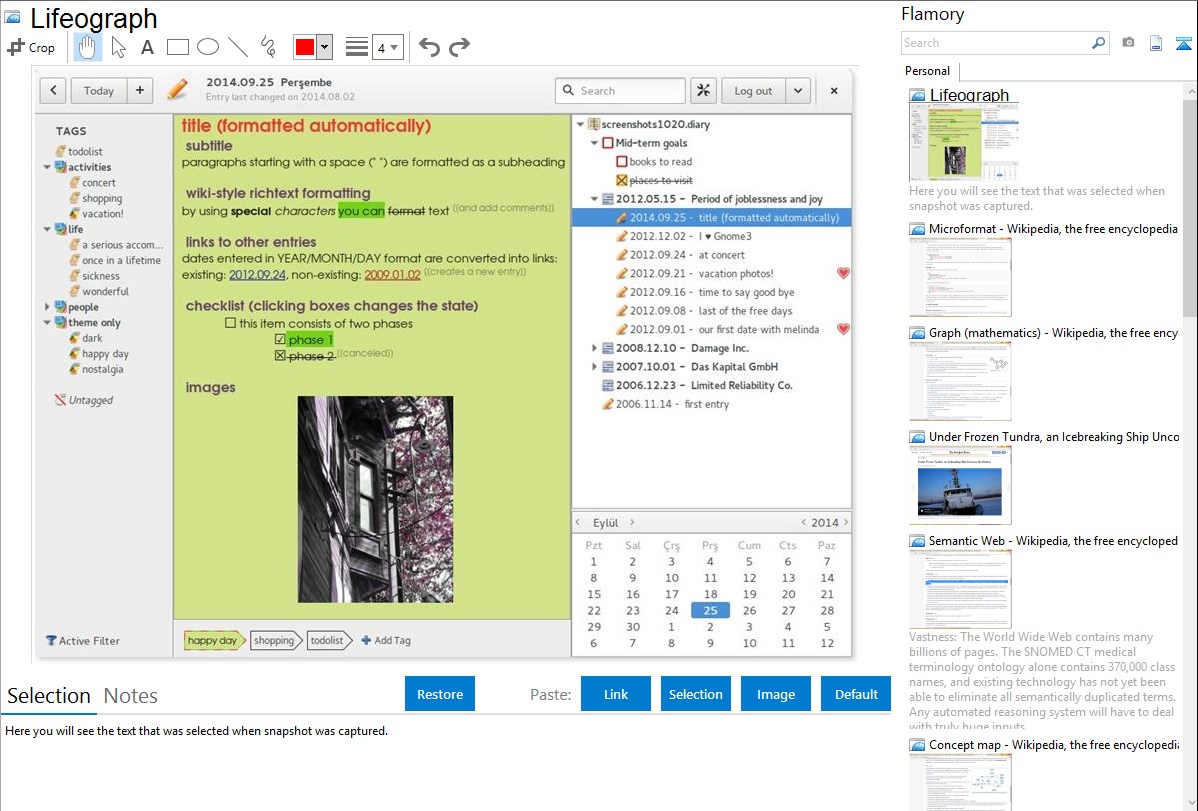The height and width of the screenshot is (811, 1198).
Task: Switch to the Notes tab
Action: tap(130, 696)
